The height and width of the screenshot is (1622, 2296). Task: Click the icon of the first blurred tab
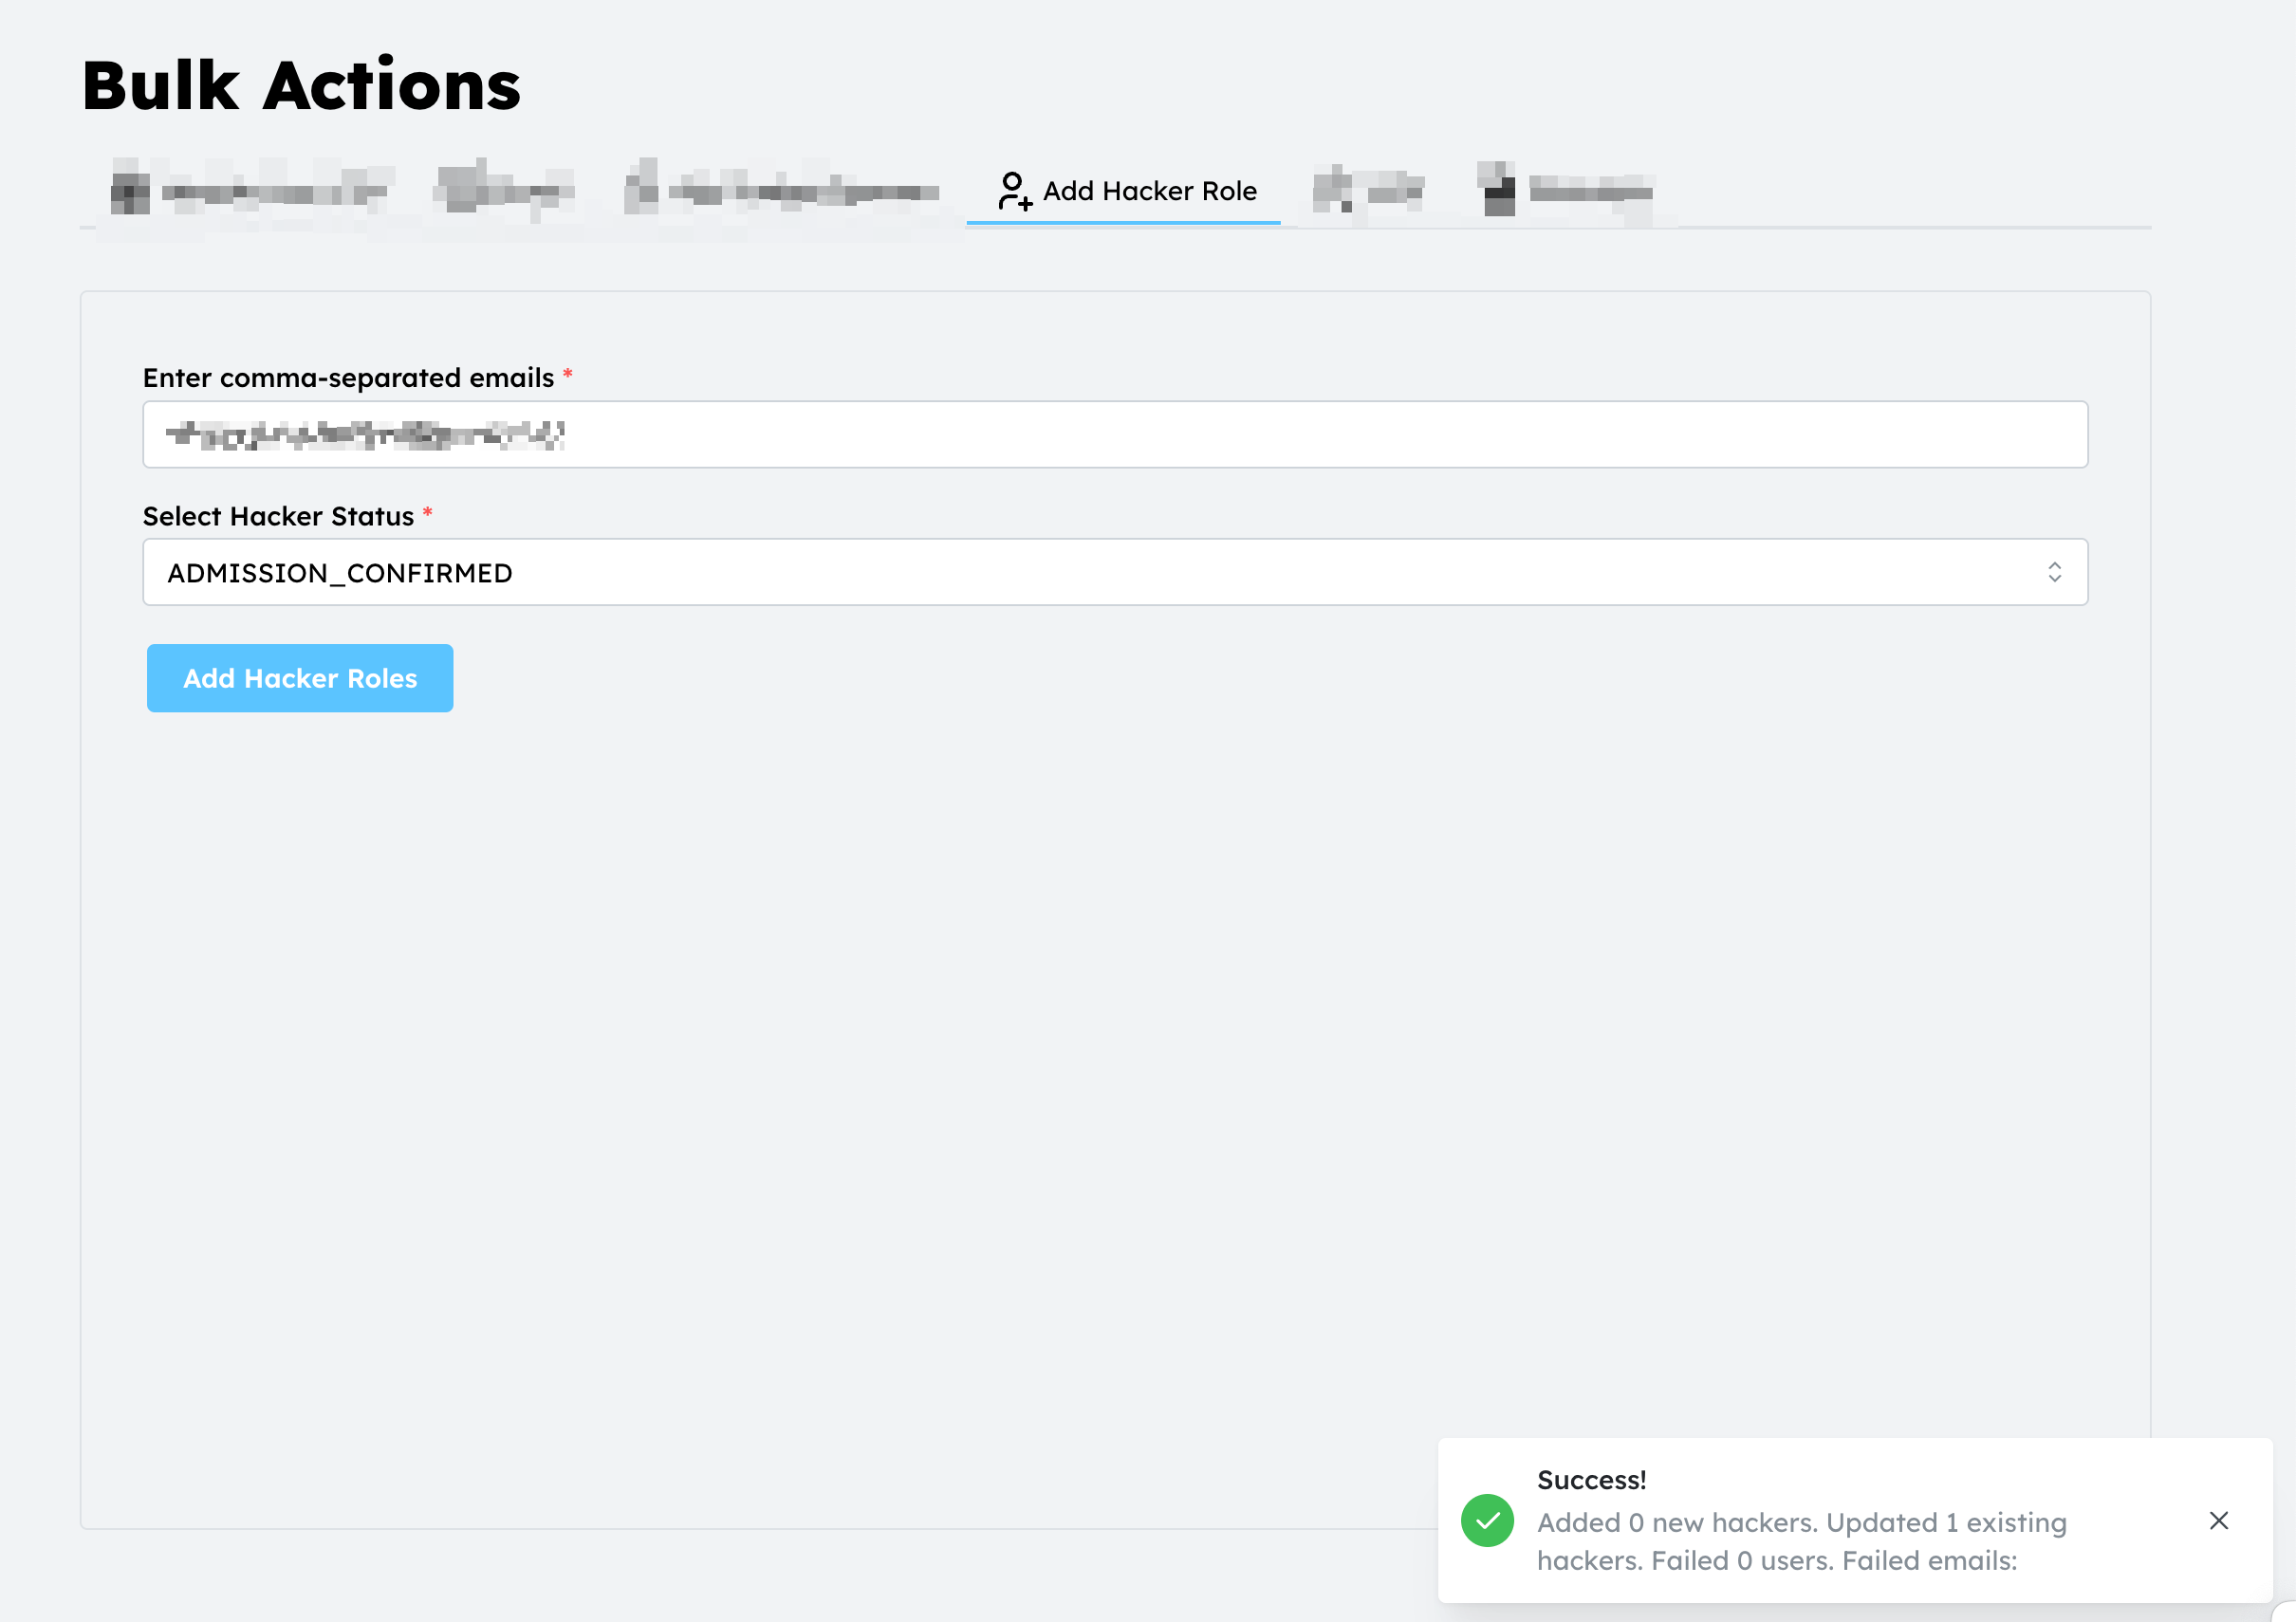coord(130,192)
